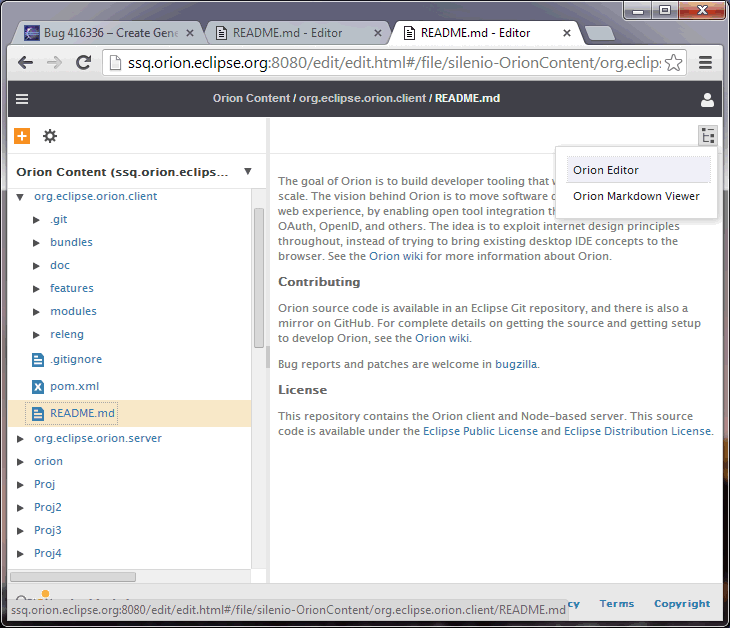Choose Orion Markdown Viewer option
The width and height of the screenshot is (730, 628).
pyautogui.click(x=636, y=196)
